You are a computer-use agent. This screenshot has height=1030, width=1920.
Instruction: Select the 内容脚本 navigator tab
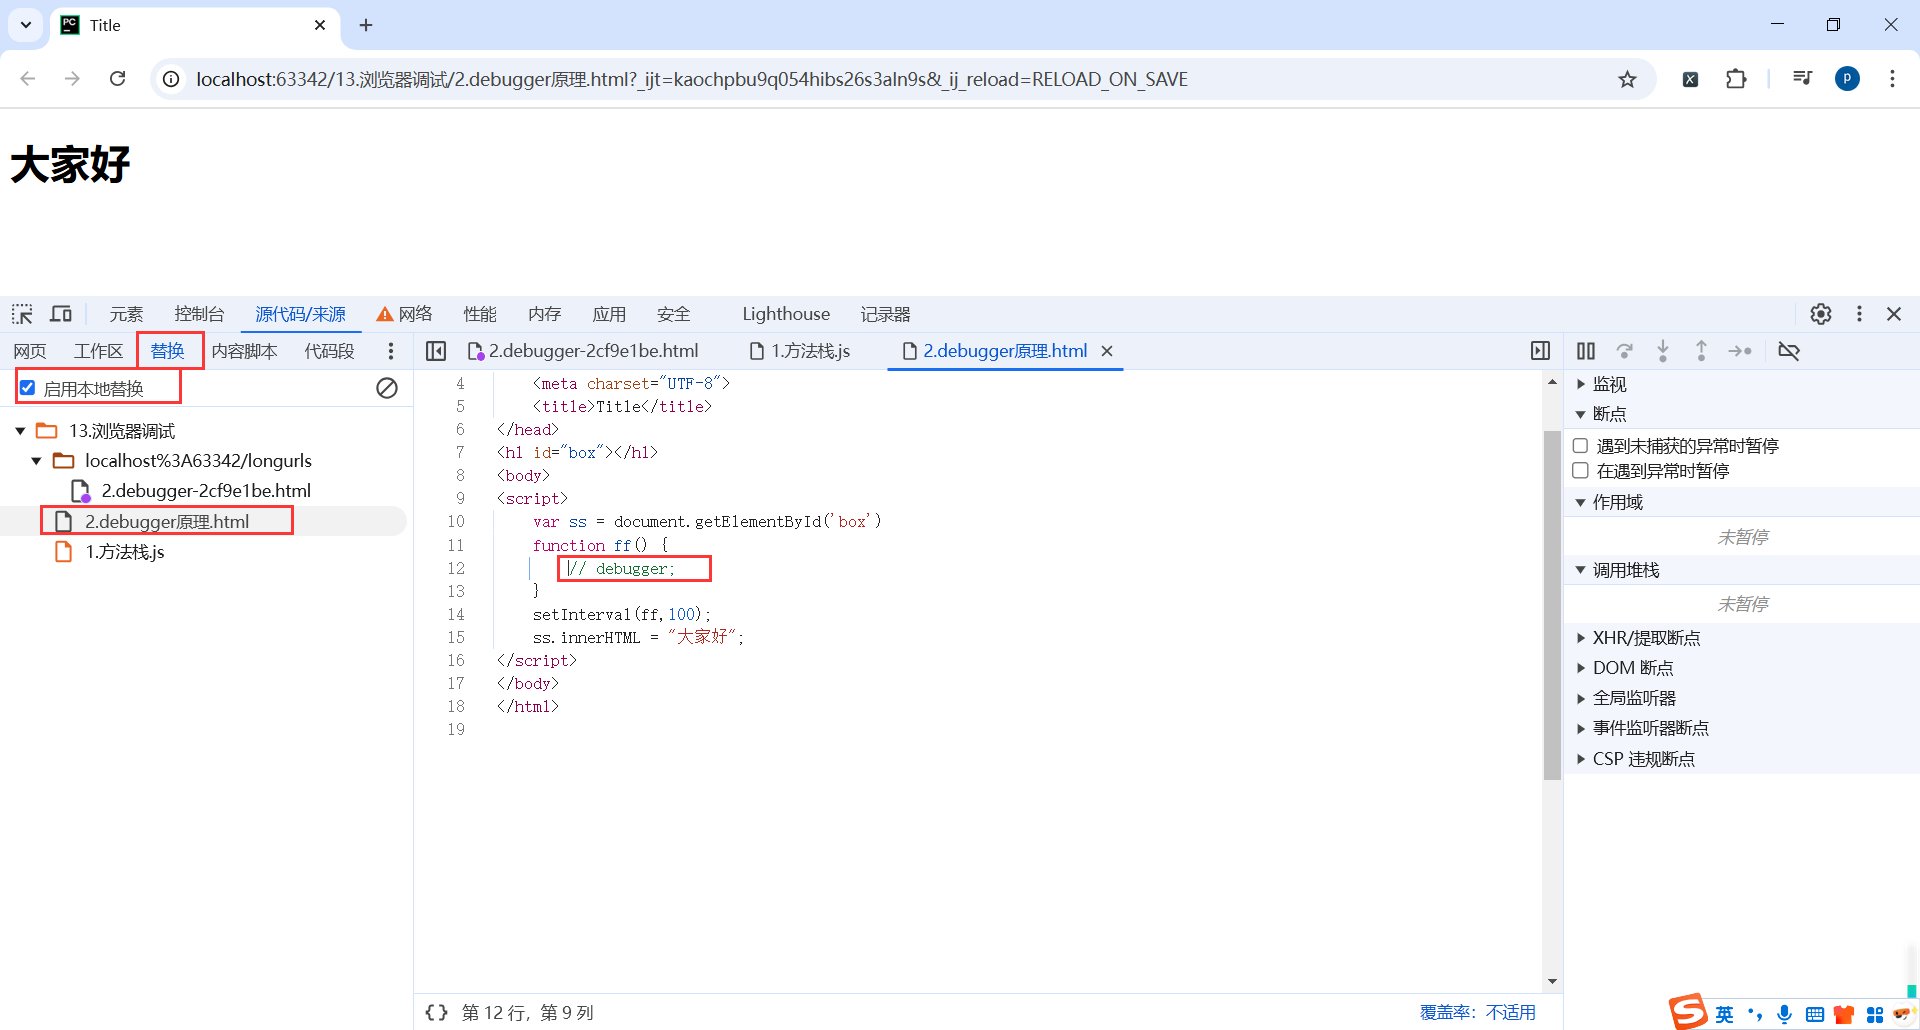(245, 351)
